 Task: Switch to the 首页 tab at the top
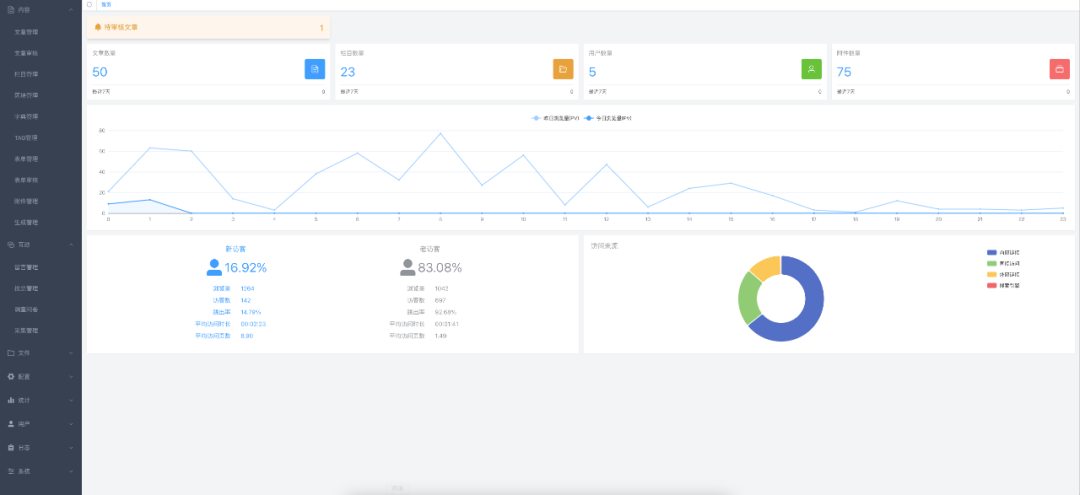(x=105, y=4)
